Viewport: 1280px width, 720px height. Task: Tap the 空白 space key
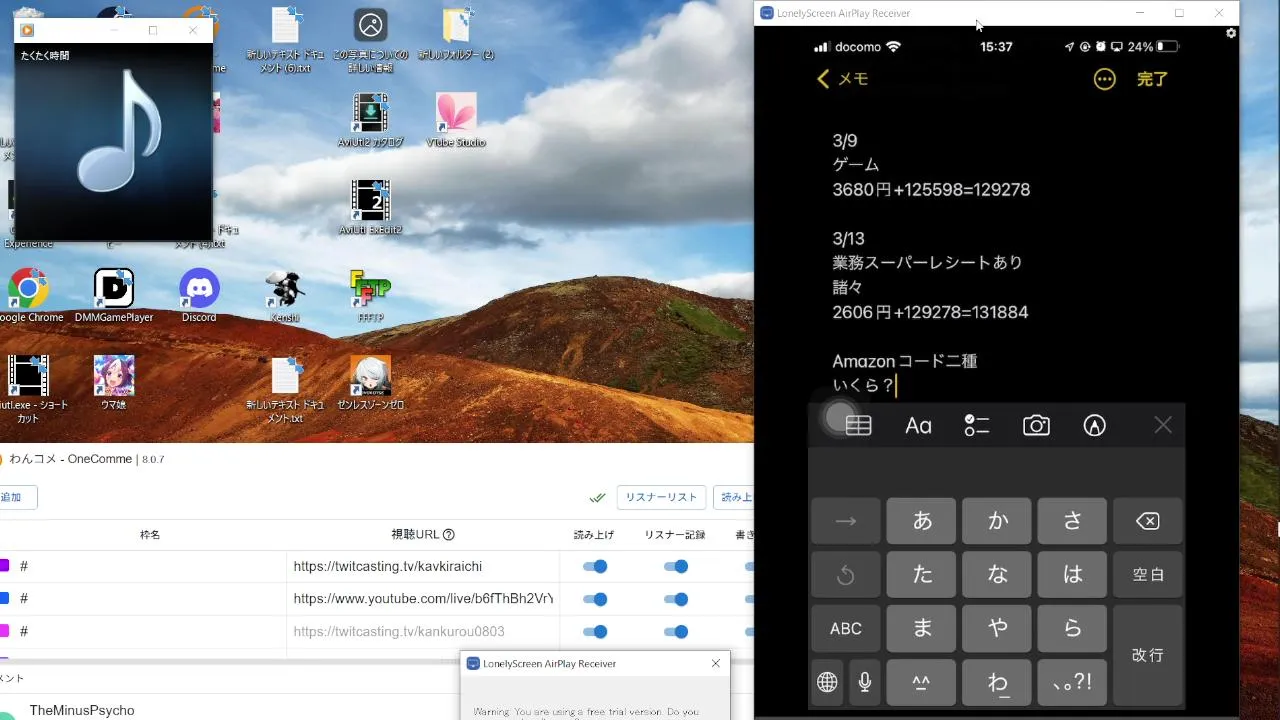1148,575
